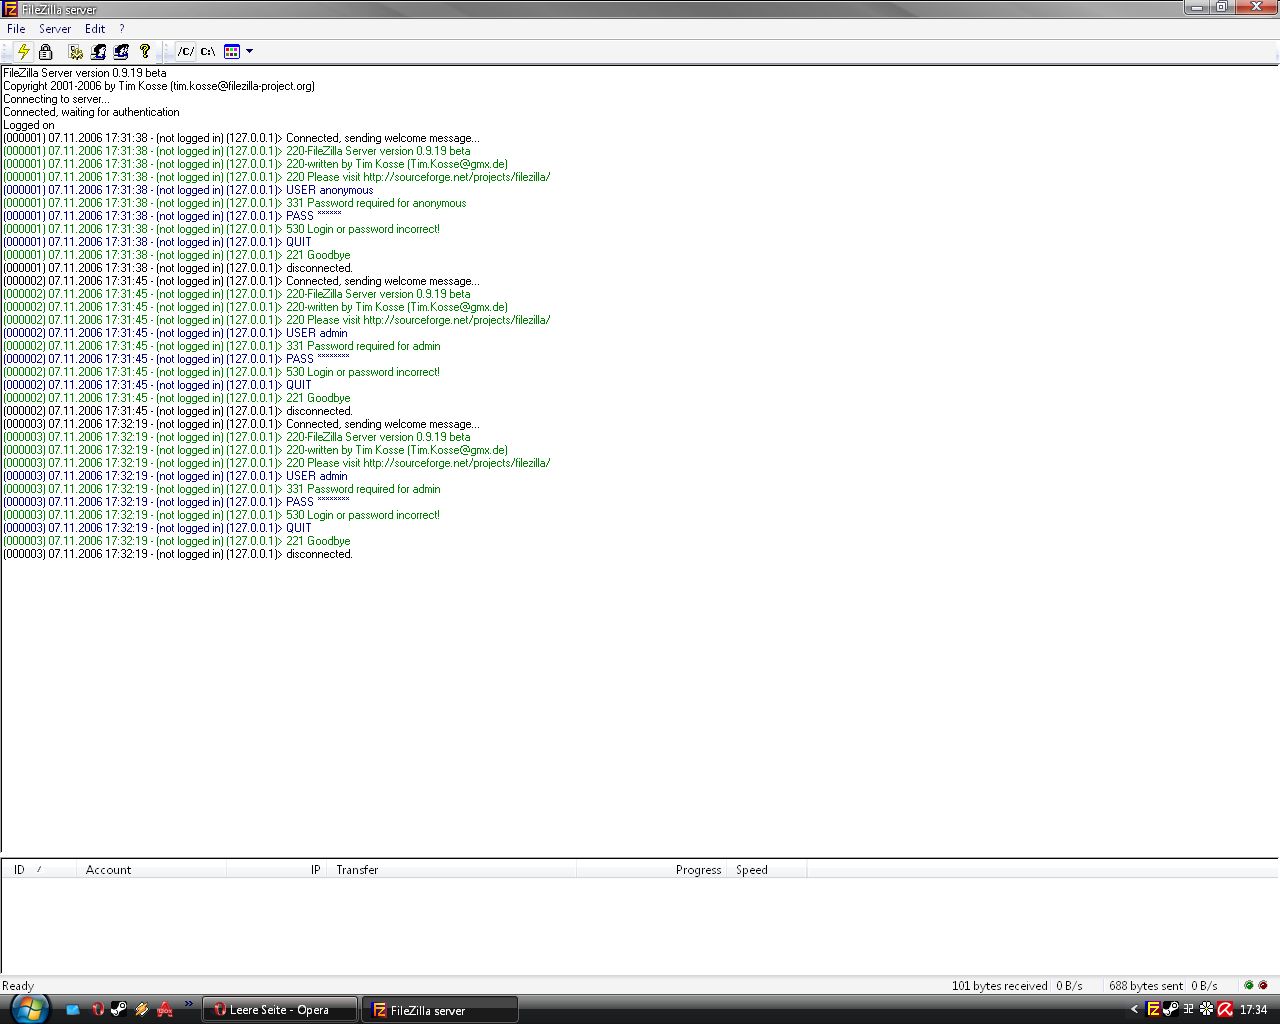The image size is (1280, 1024).
Task: Open the Edit menu
Action: tap(95, 29)
